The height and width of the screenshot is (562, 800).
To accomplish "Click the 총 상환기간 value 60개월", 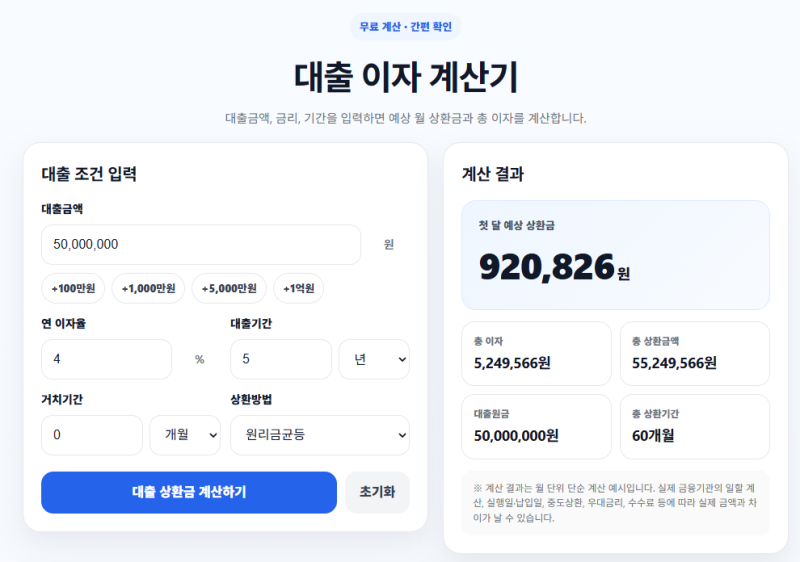I will click(653, 436).
